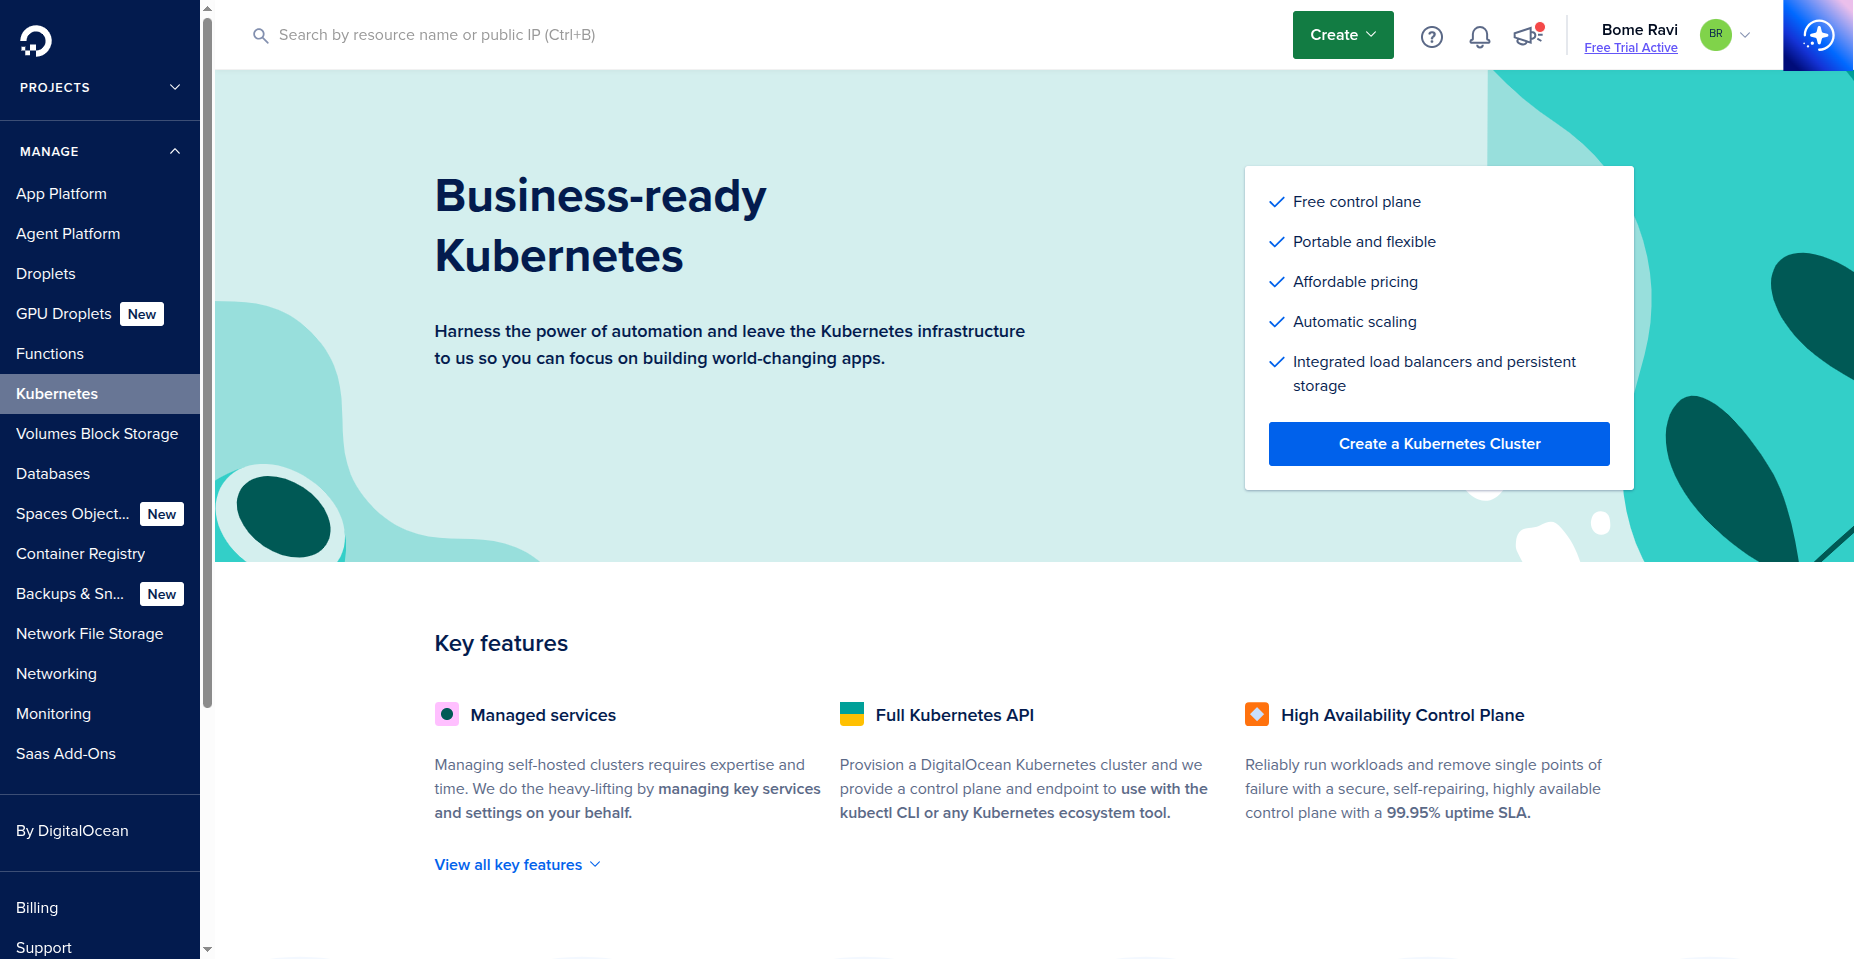The image size is (1854, 959).
Task: Open Container Registry from the sidebar
Action: pos(80,553)
